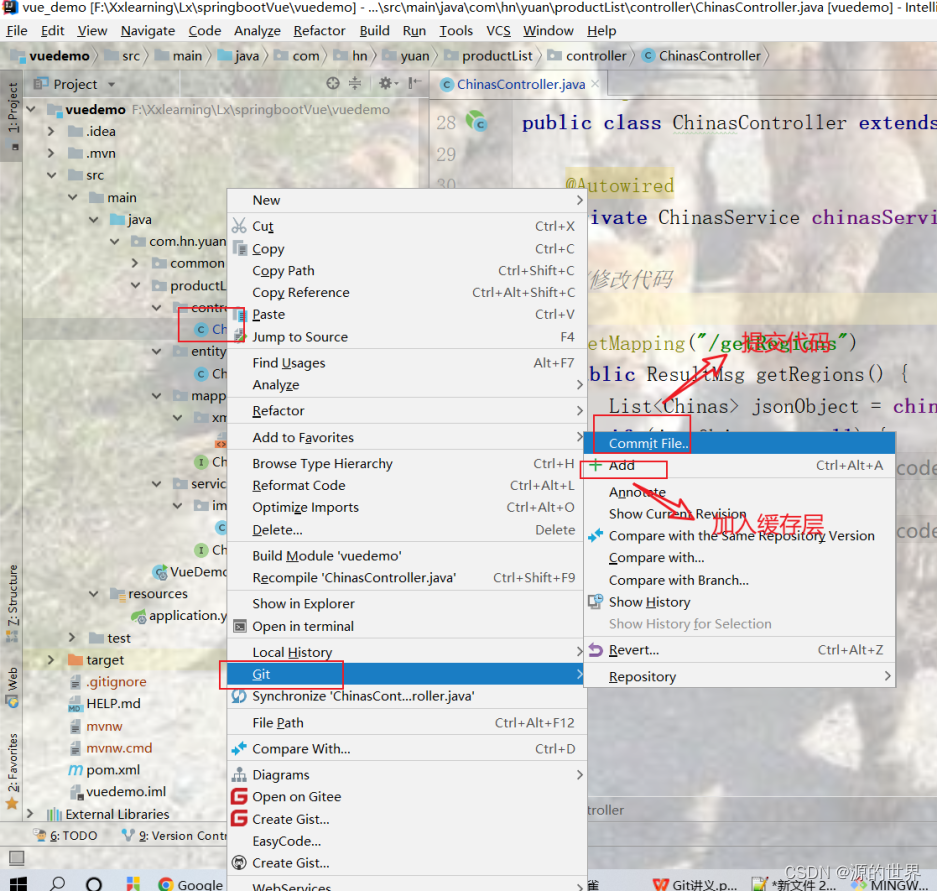This screenshot has width=937, height=891.
Task: Collapse the main folder in tree
Action: pos(72,197)
